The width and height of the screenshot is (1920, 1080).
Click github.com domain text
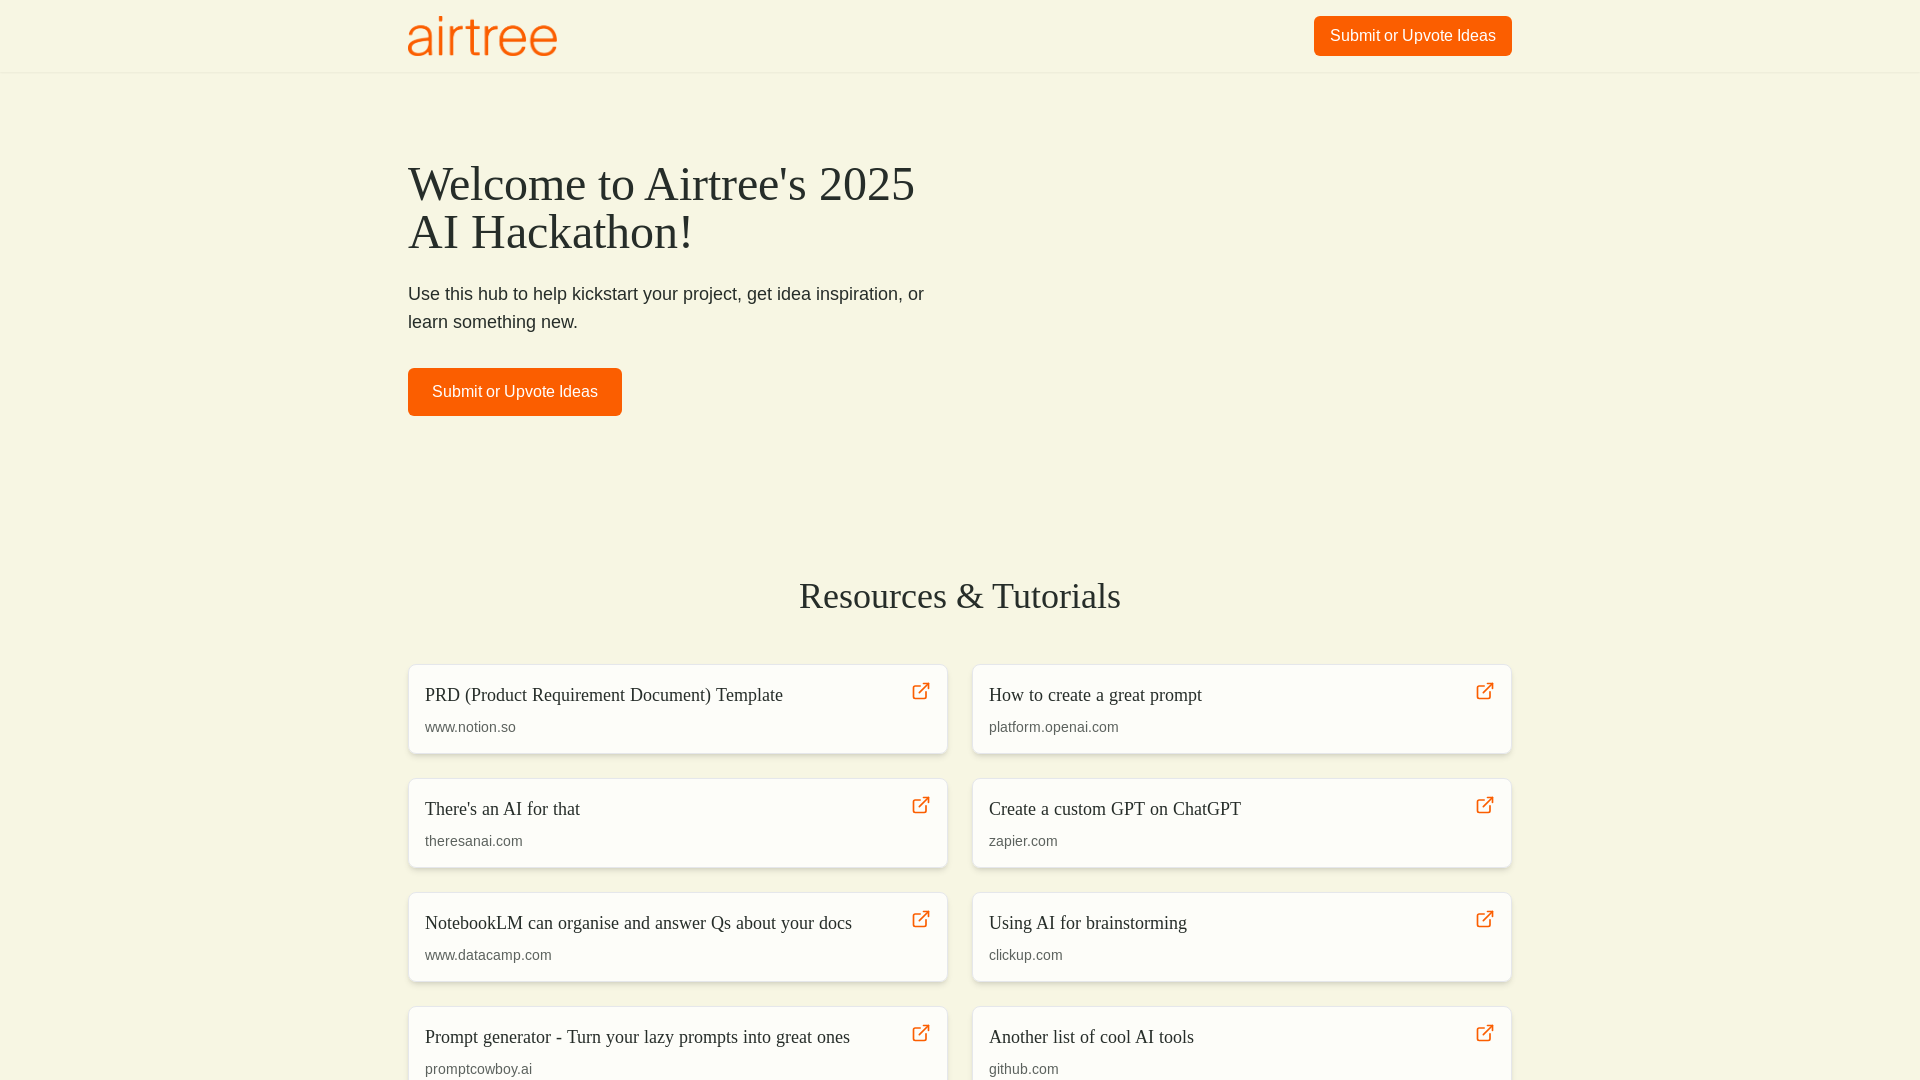pos(1024,1069)
